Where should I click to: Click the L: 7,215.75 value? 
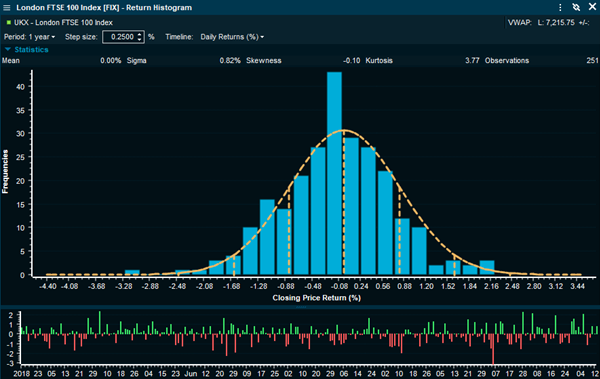click(556, 23)
